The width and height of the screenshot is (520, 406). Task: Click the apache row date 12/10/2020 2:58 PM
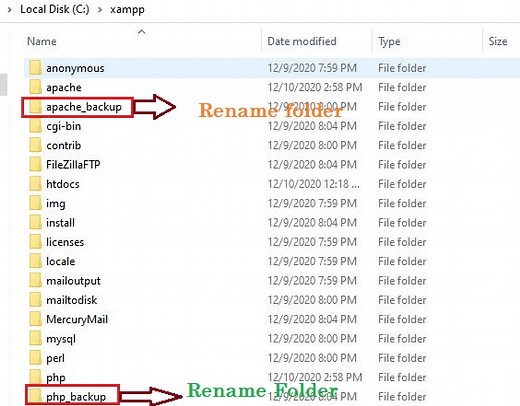pyautogui.click(x=315, y=87)
